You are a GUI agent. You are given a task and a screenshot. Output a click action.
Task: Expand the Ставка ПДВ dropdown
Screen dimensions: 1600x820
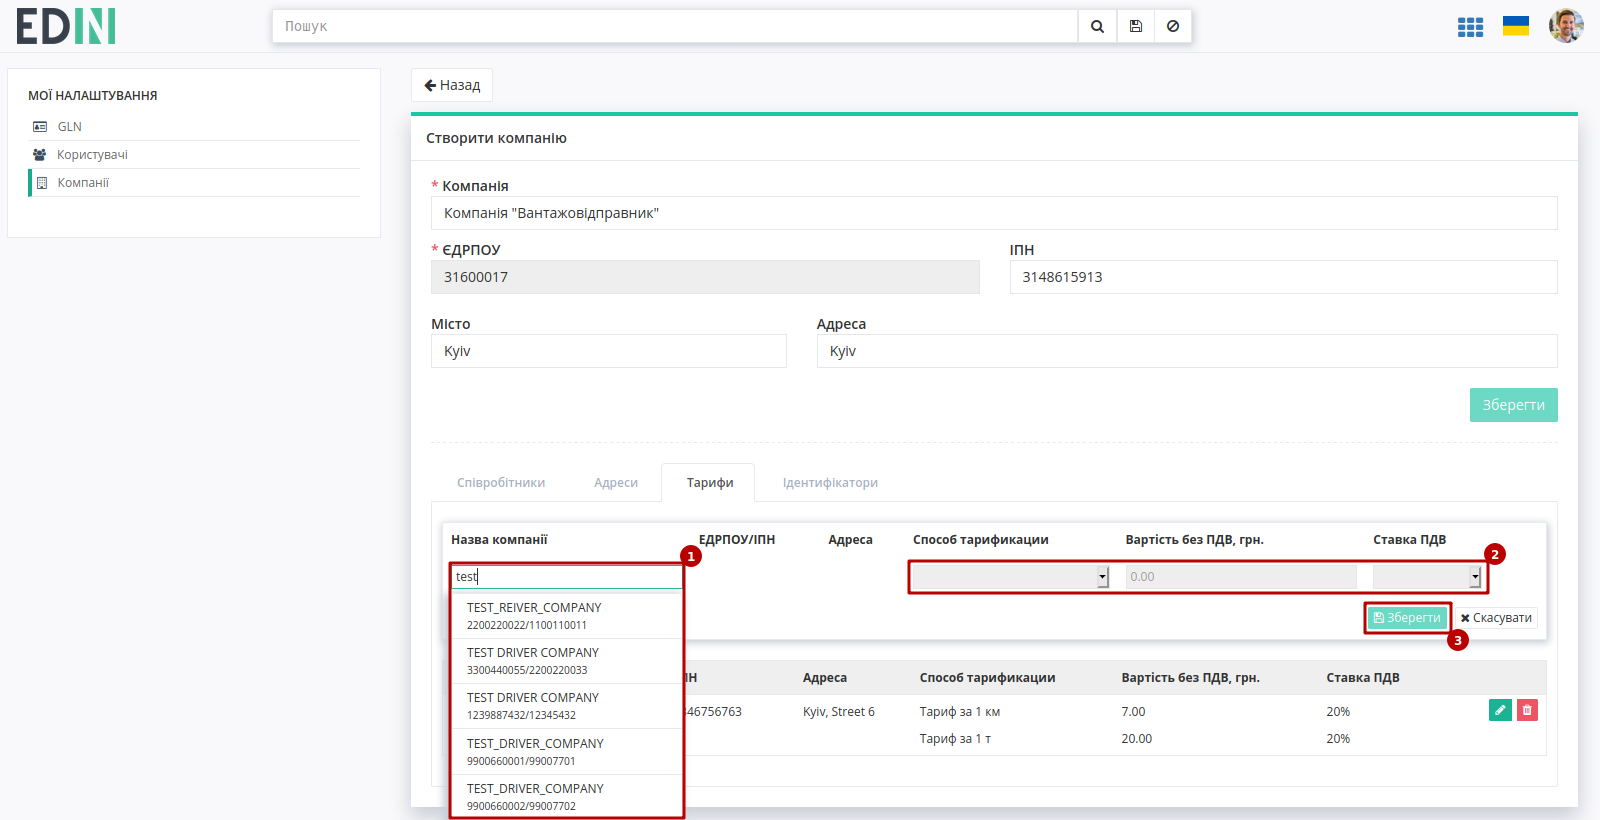[1427, 577]
